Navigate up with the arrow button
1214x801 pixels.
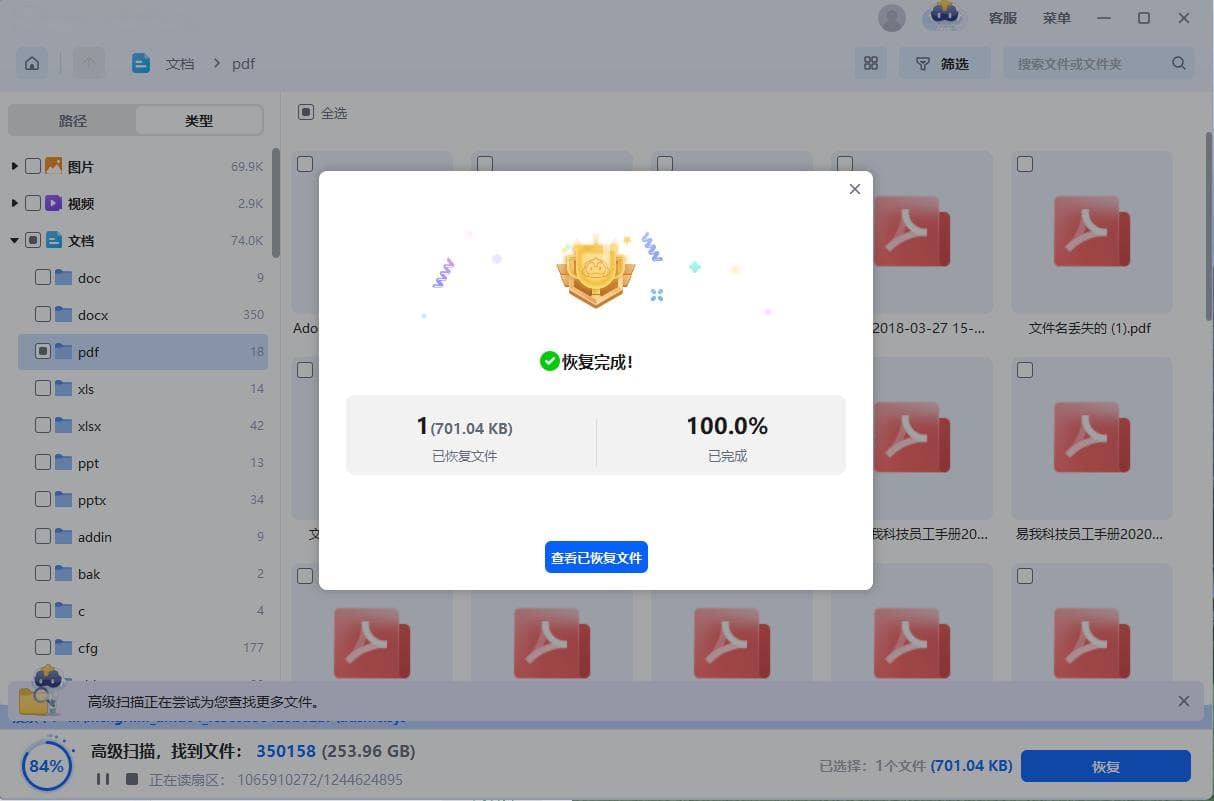coord(89,63)
